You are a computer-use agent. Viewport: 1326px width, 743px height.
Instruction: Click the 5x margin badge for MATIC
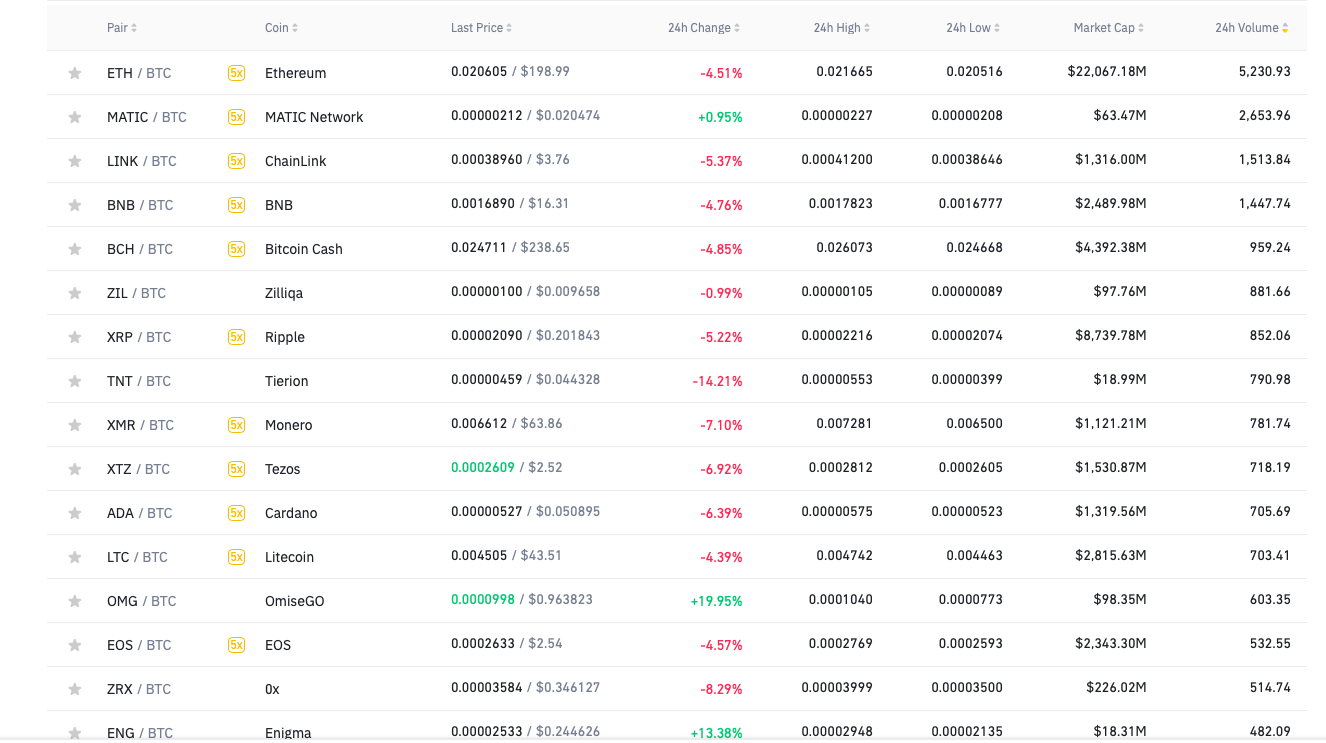(x=236, y=117)
